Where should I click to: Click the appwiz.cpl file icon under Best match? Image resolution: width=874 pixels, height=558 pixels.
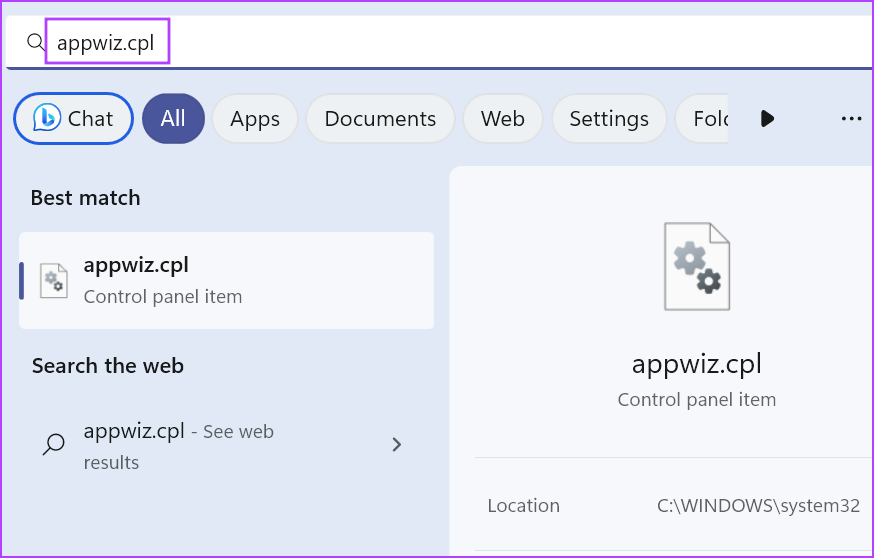click(53, 281)
